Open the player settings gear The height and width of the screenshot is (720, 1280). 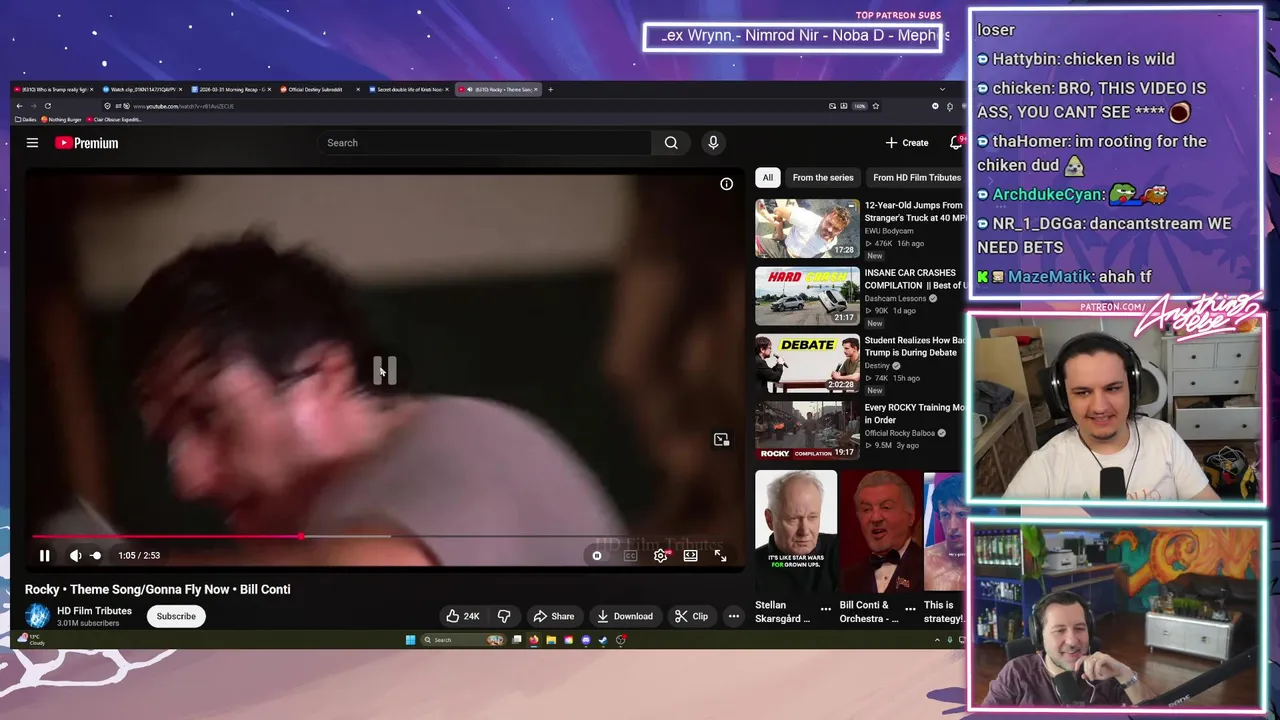click(x=660, y=556)
